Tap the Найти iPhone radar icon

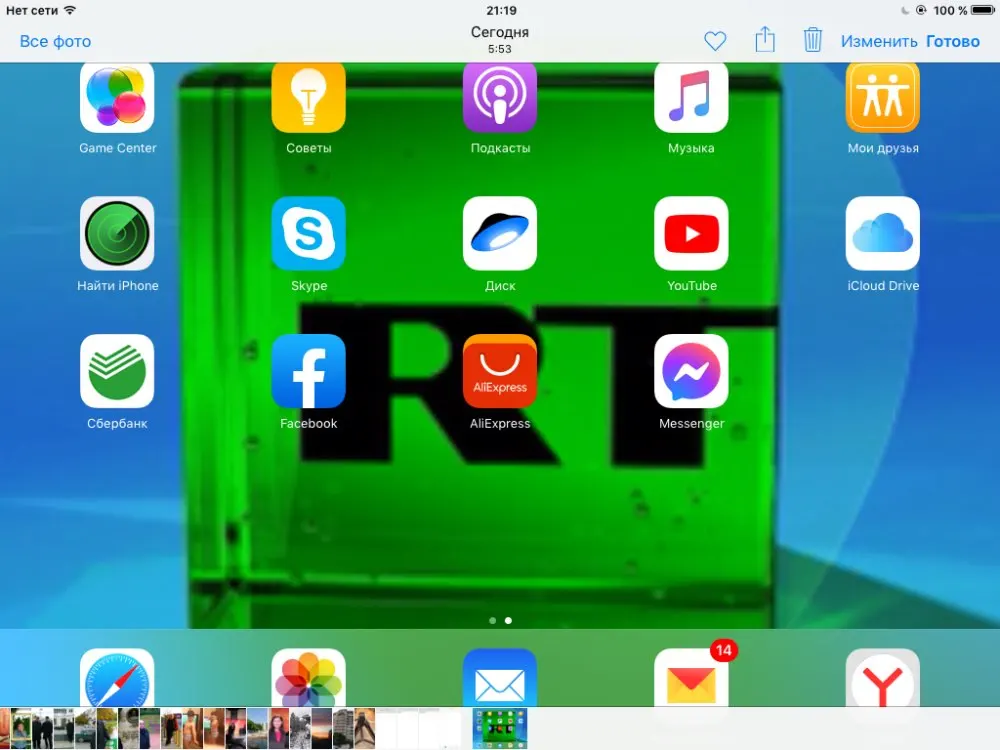(117, 233)
